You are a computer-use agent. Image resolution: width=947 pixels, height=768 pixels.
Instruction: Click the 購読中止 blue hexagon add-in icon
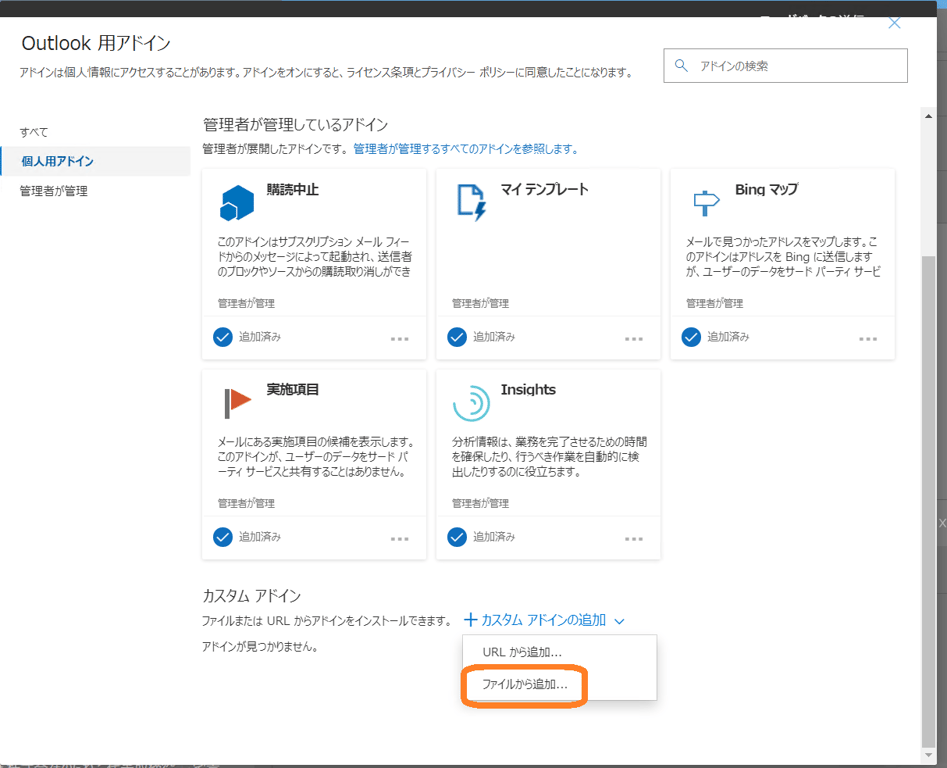(x=237, y=202)
